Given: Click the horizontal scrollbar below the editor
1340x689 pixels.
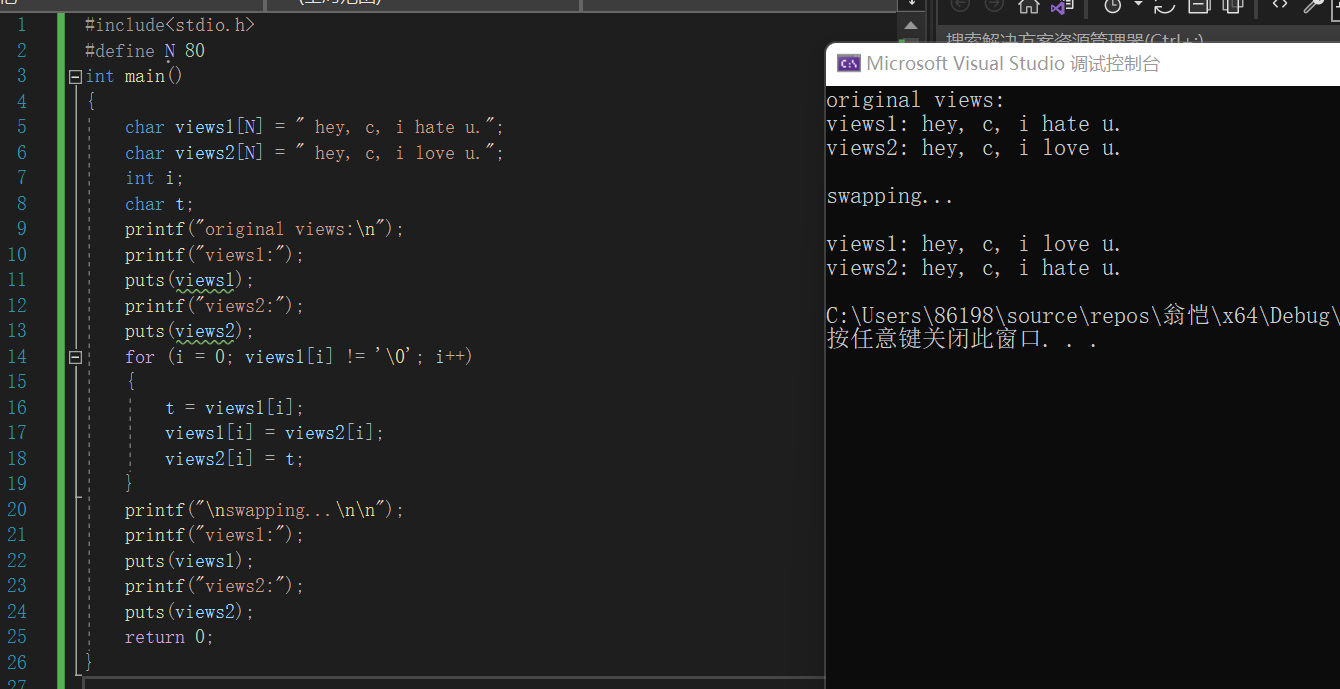Looking at the screenshot, I should click(x=450, y=683).
